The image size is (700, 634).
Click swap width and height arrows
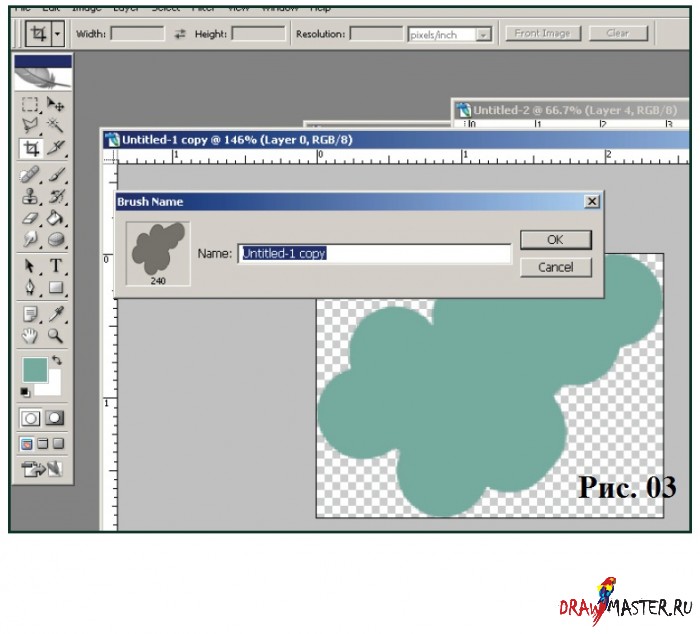180,34
